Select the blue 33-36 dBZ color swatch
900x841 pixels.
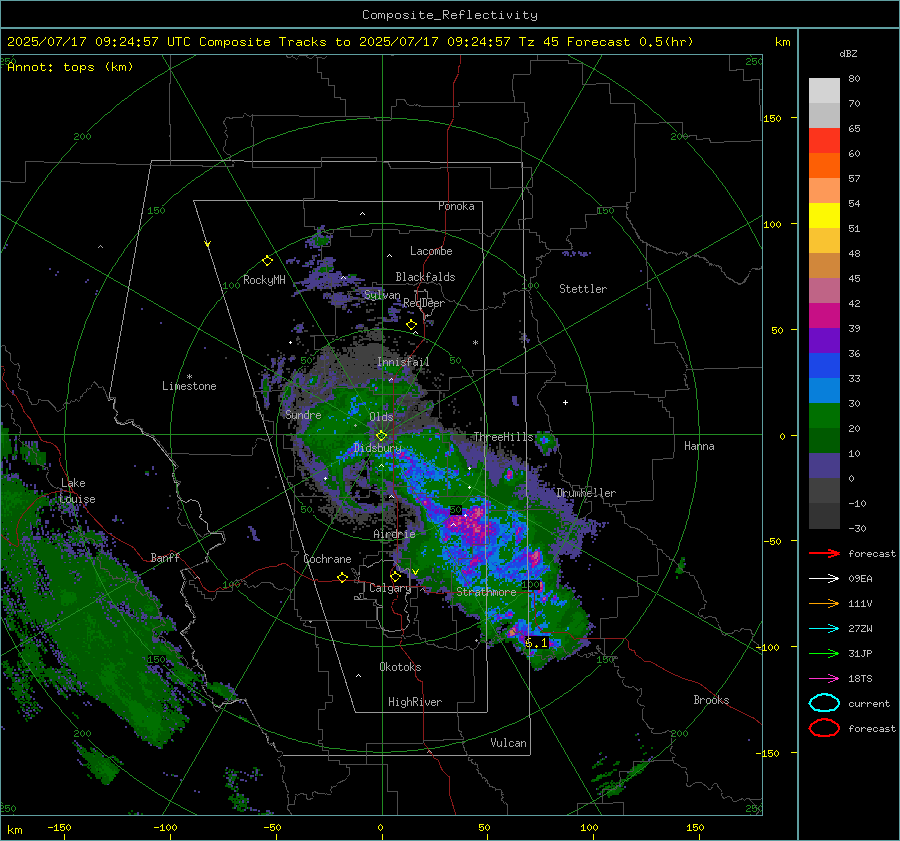point(824,366)
